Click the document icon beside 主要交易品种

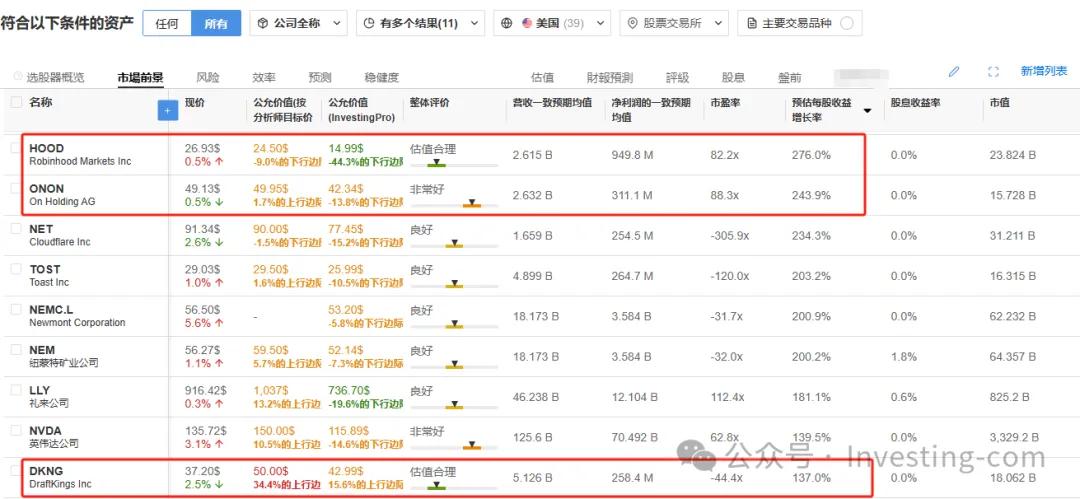[752, 23]
